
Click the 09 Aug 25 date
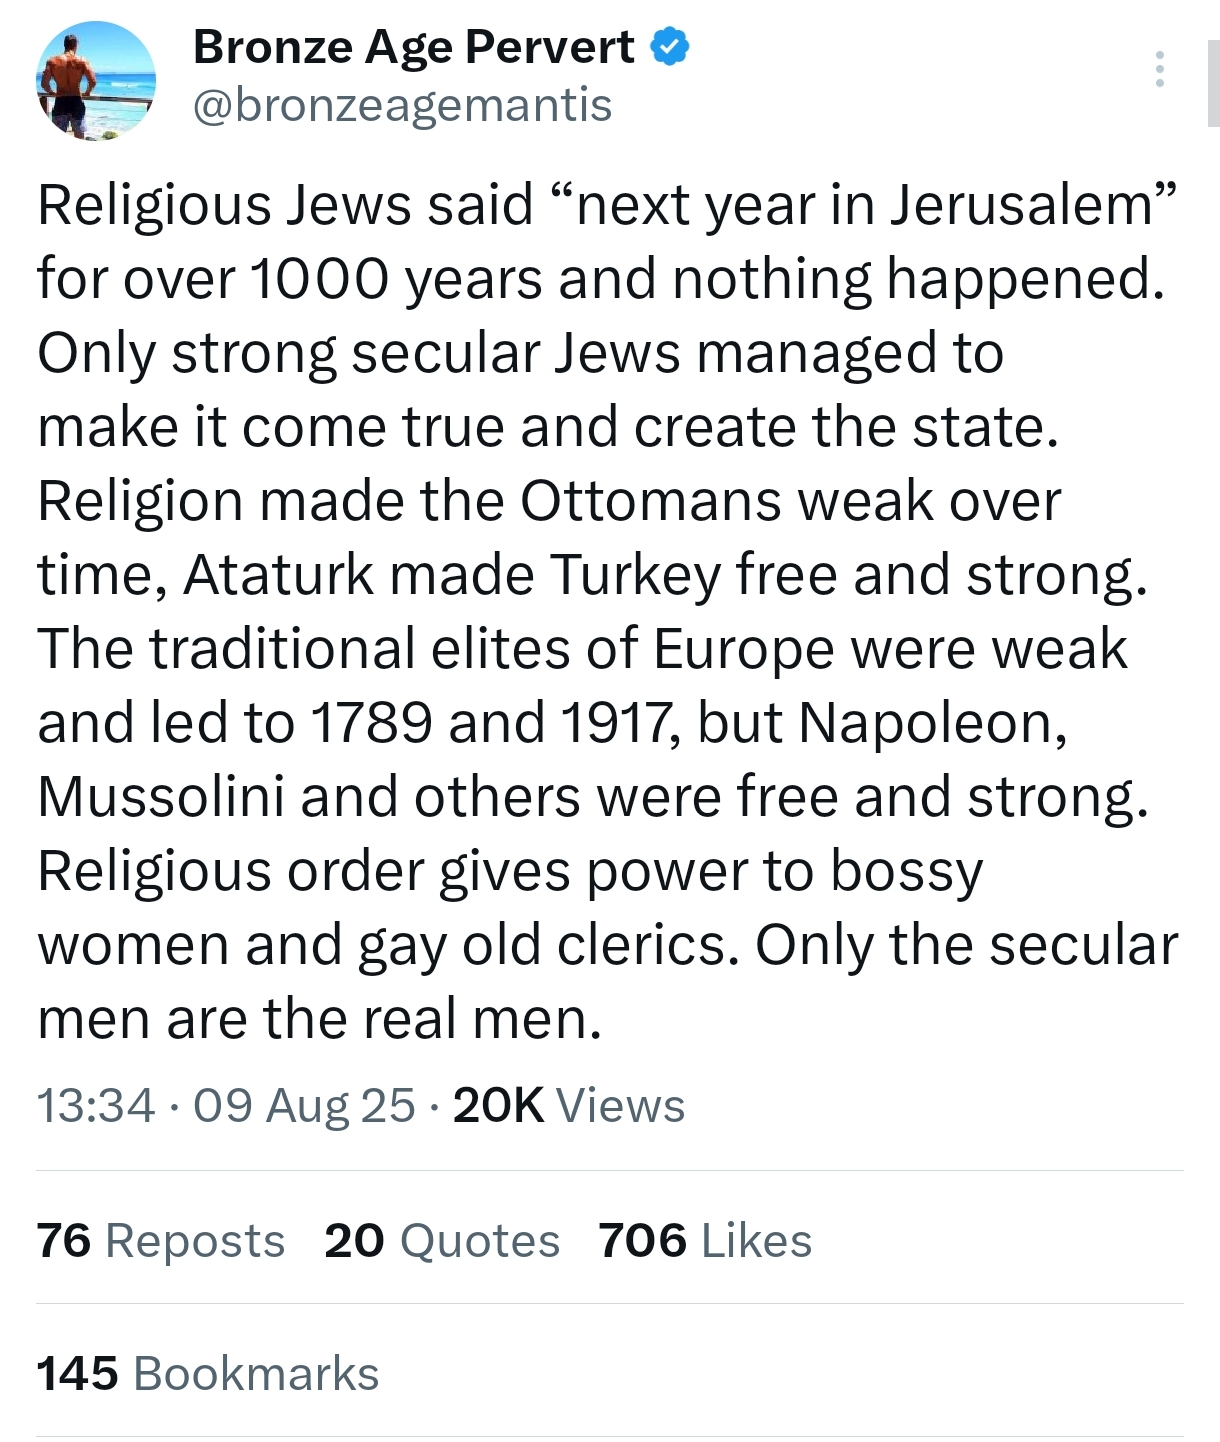(x=304, y=1106)
